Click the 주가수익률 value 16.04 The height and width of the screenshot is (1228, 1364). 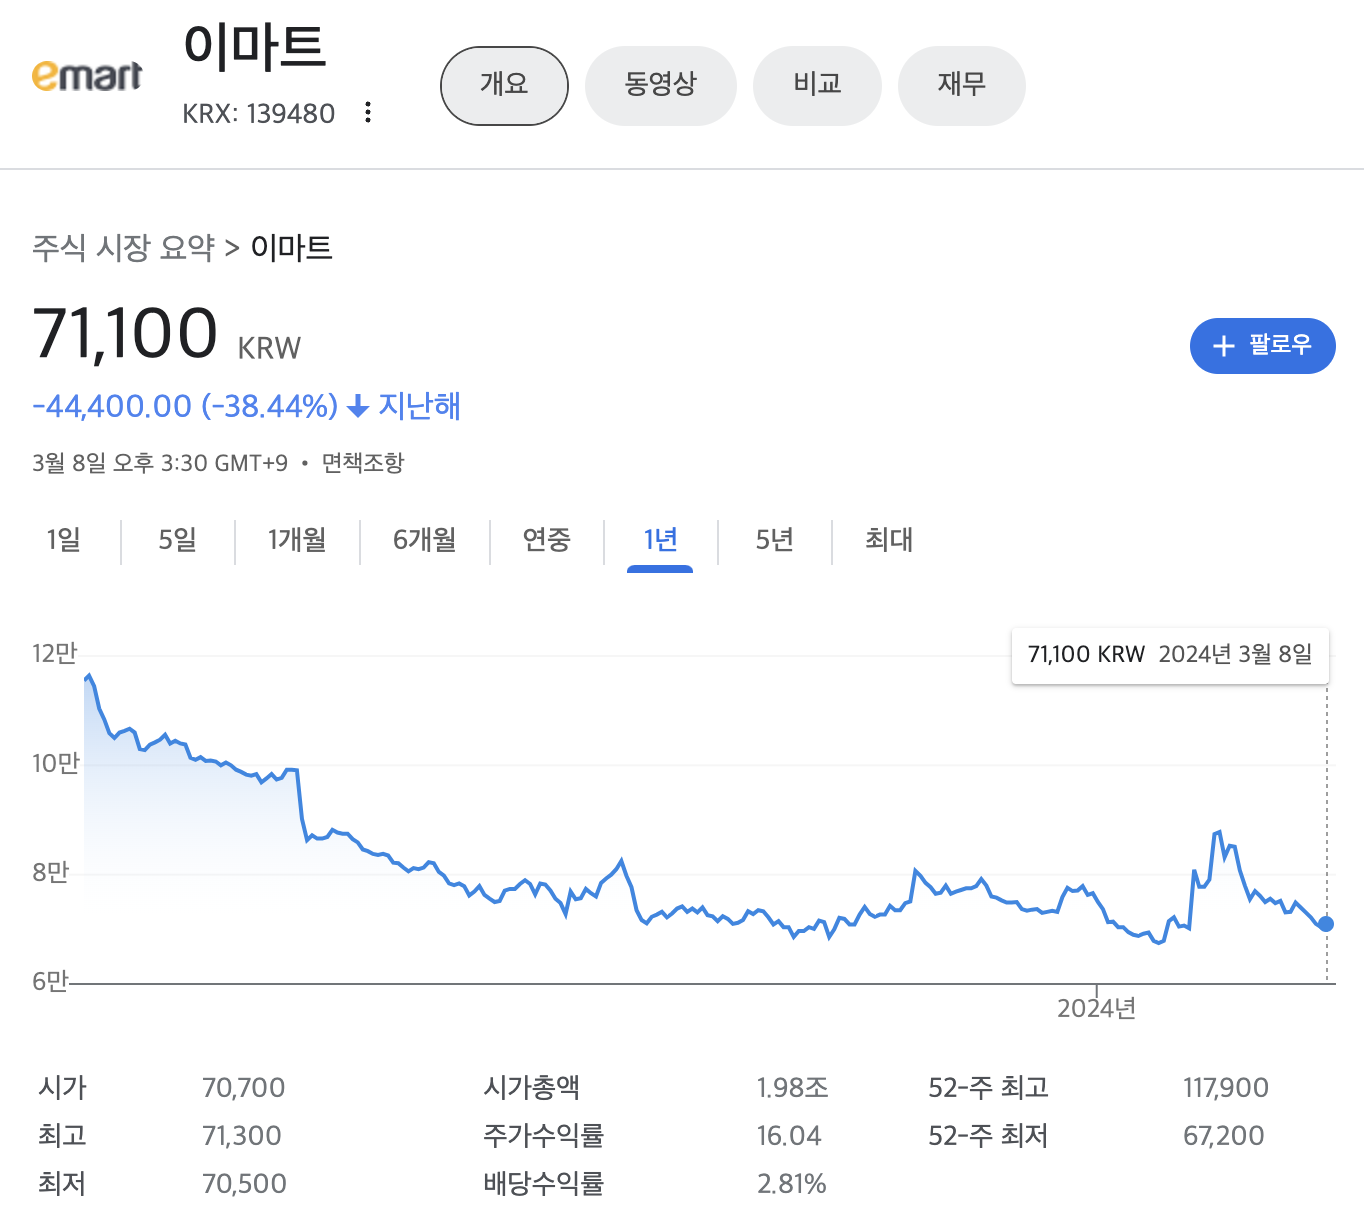point(789,1136)
